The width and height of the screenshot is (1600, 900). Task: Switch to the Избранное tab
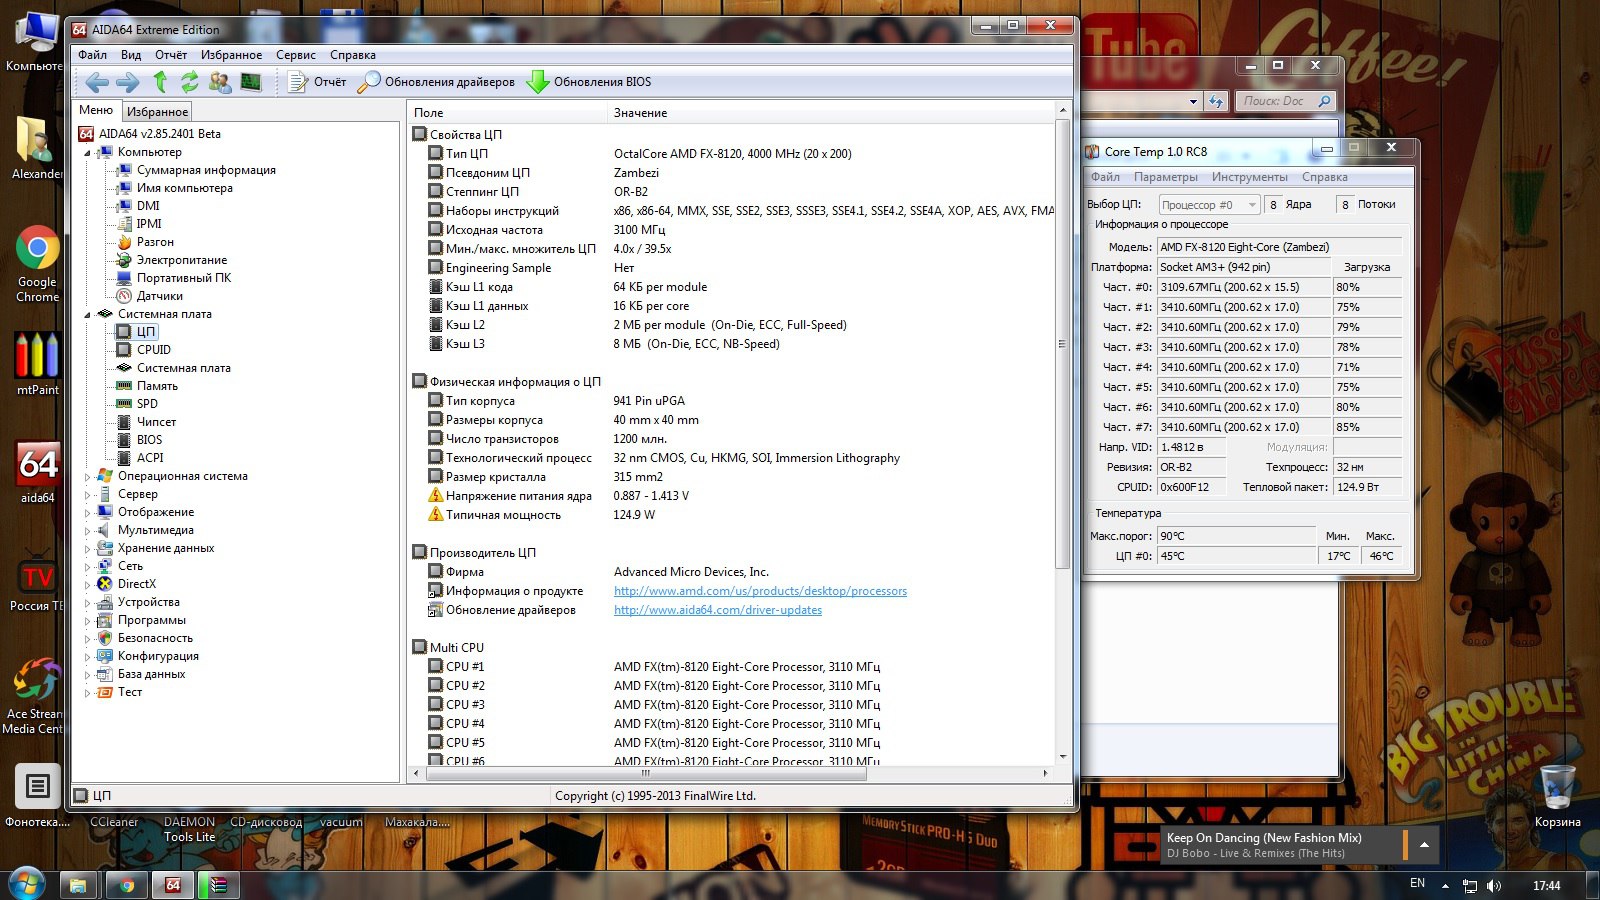click(x=157, y=112)
